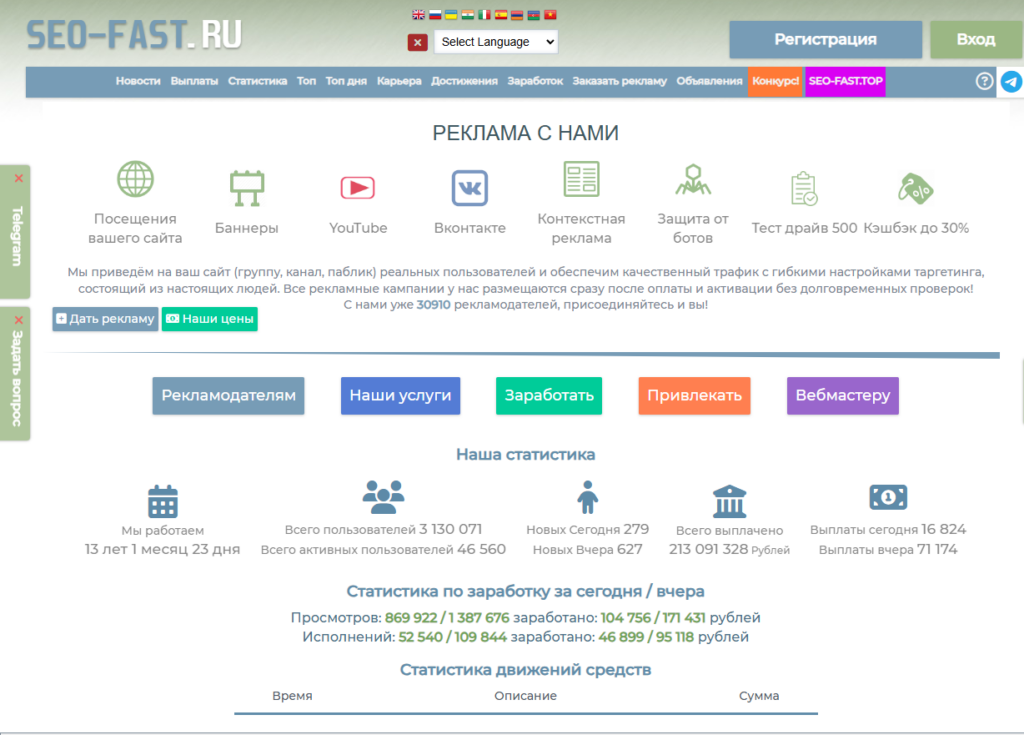Open the Объявления menu item
This screenshot has width=1024, height=735.
[709, 81]
